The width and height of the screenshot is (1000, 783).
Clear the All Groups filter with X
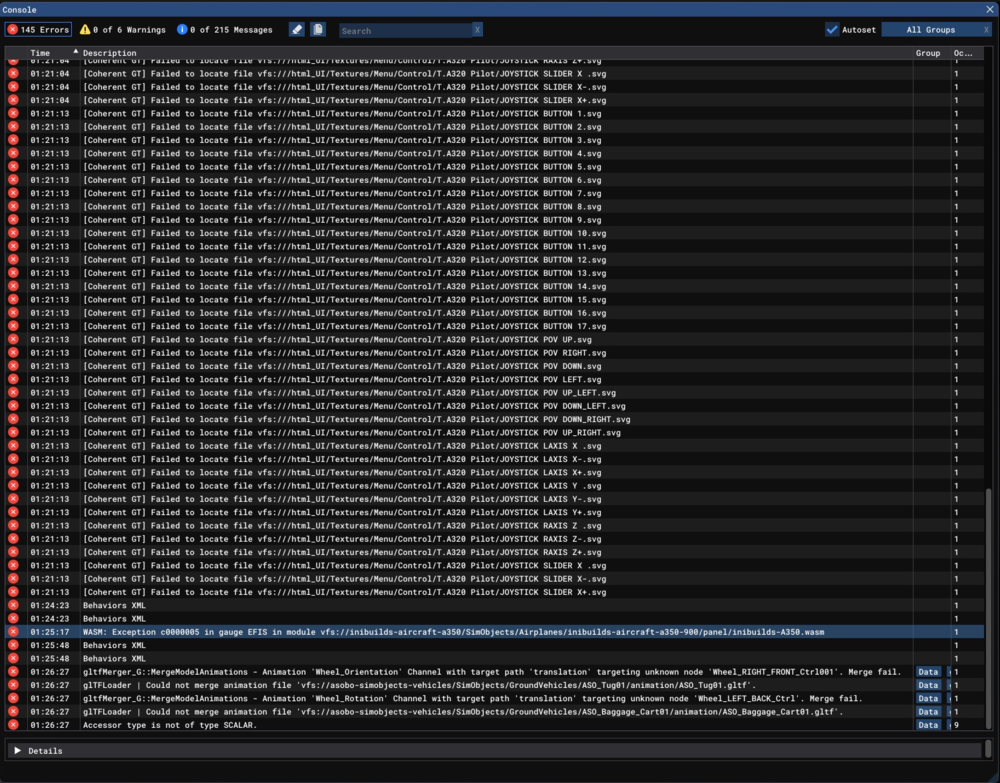tap(986, 30)
